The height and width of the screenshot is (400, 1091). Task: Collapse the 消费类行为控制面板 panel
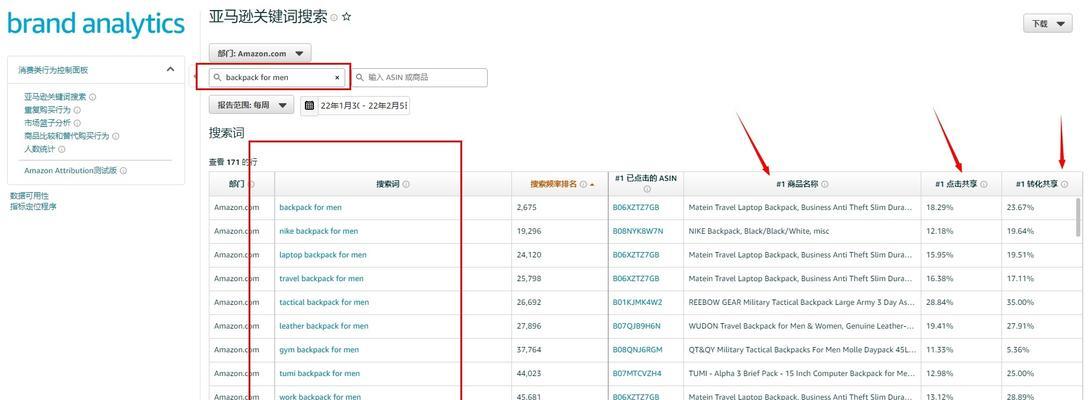[170, 70]
